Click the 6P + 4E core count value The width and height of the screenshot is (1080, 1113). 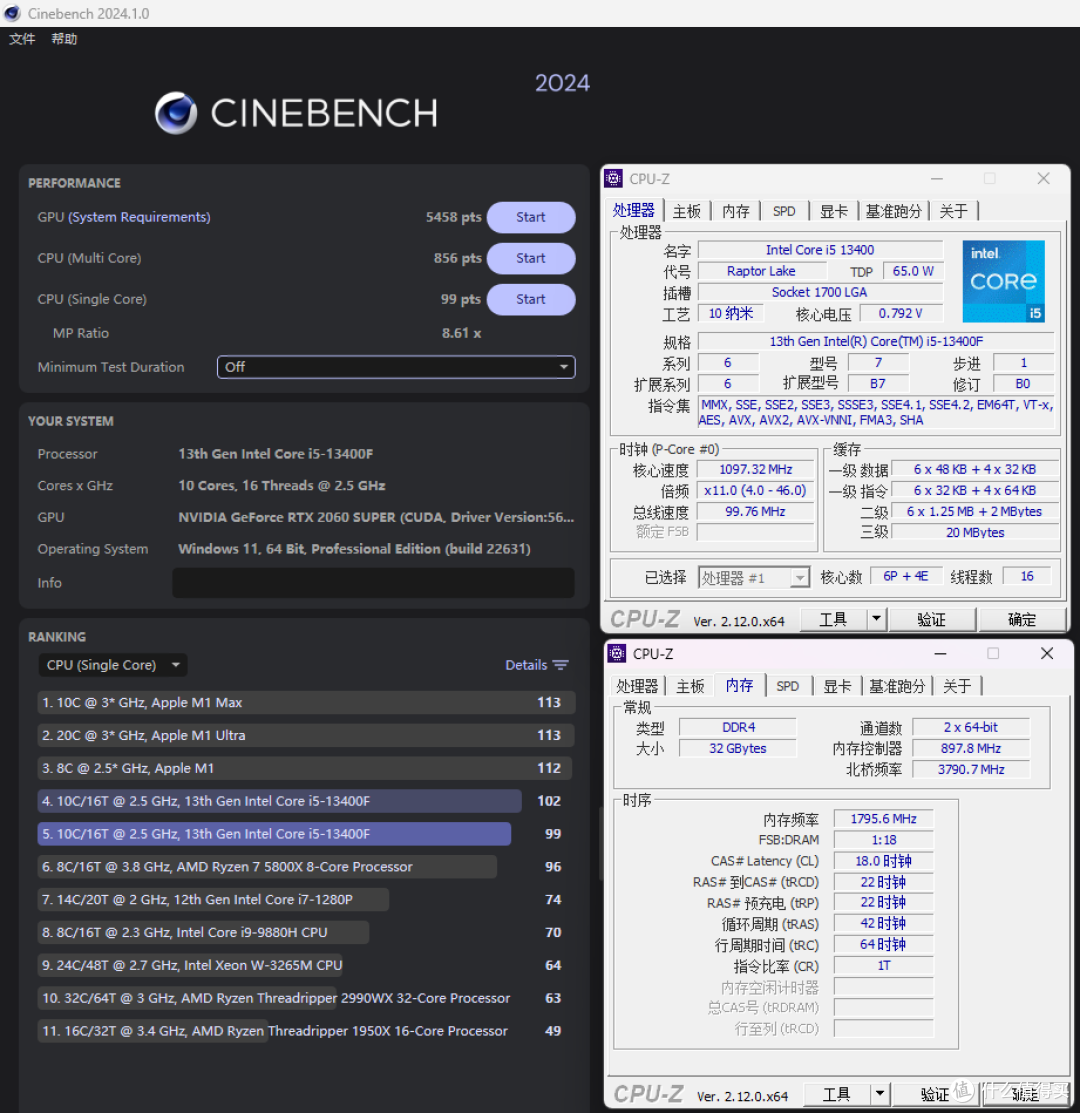click(x=905, y=576)
